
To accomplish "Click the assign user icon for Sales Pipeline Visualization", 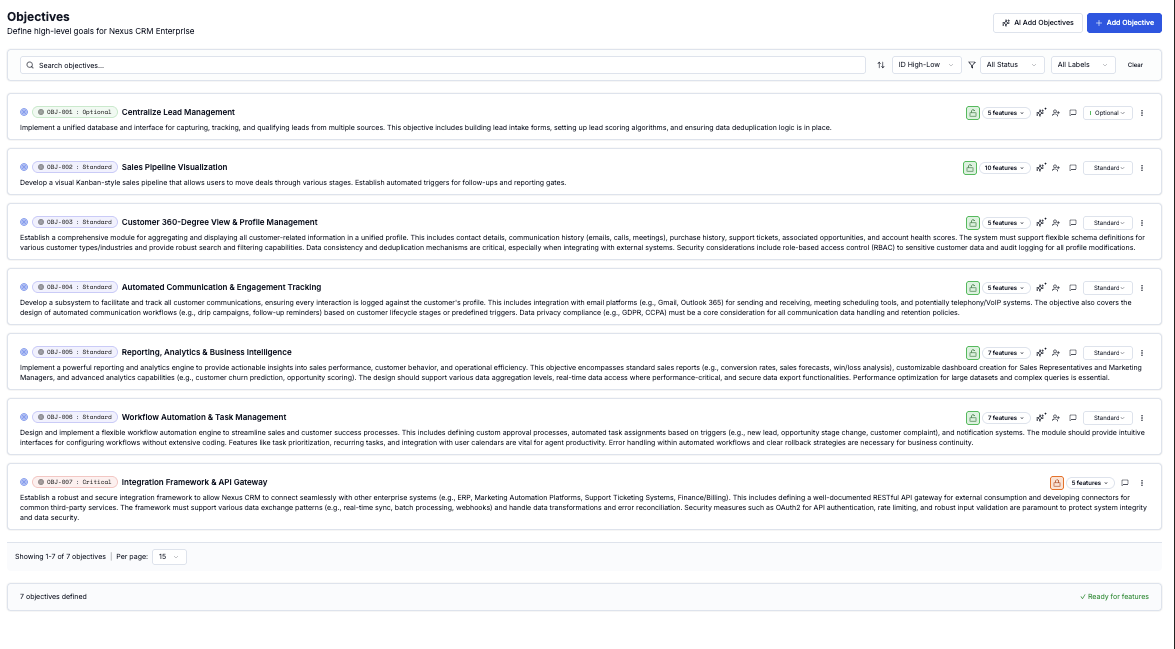I will (1056, 168).
